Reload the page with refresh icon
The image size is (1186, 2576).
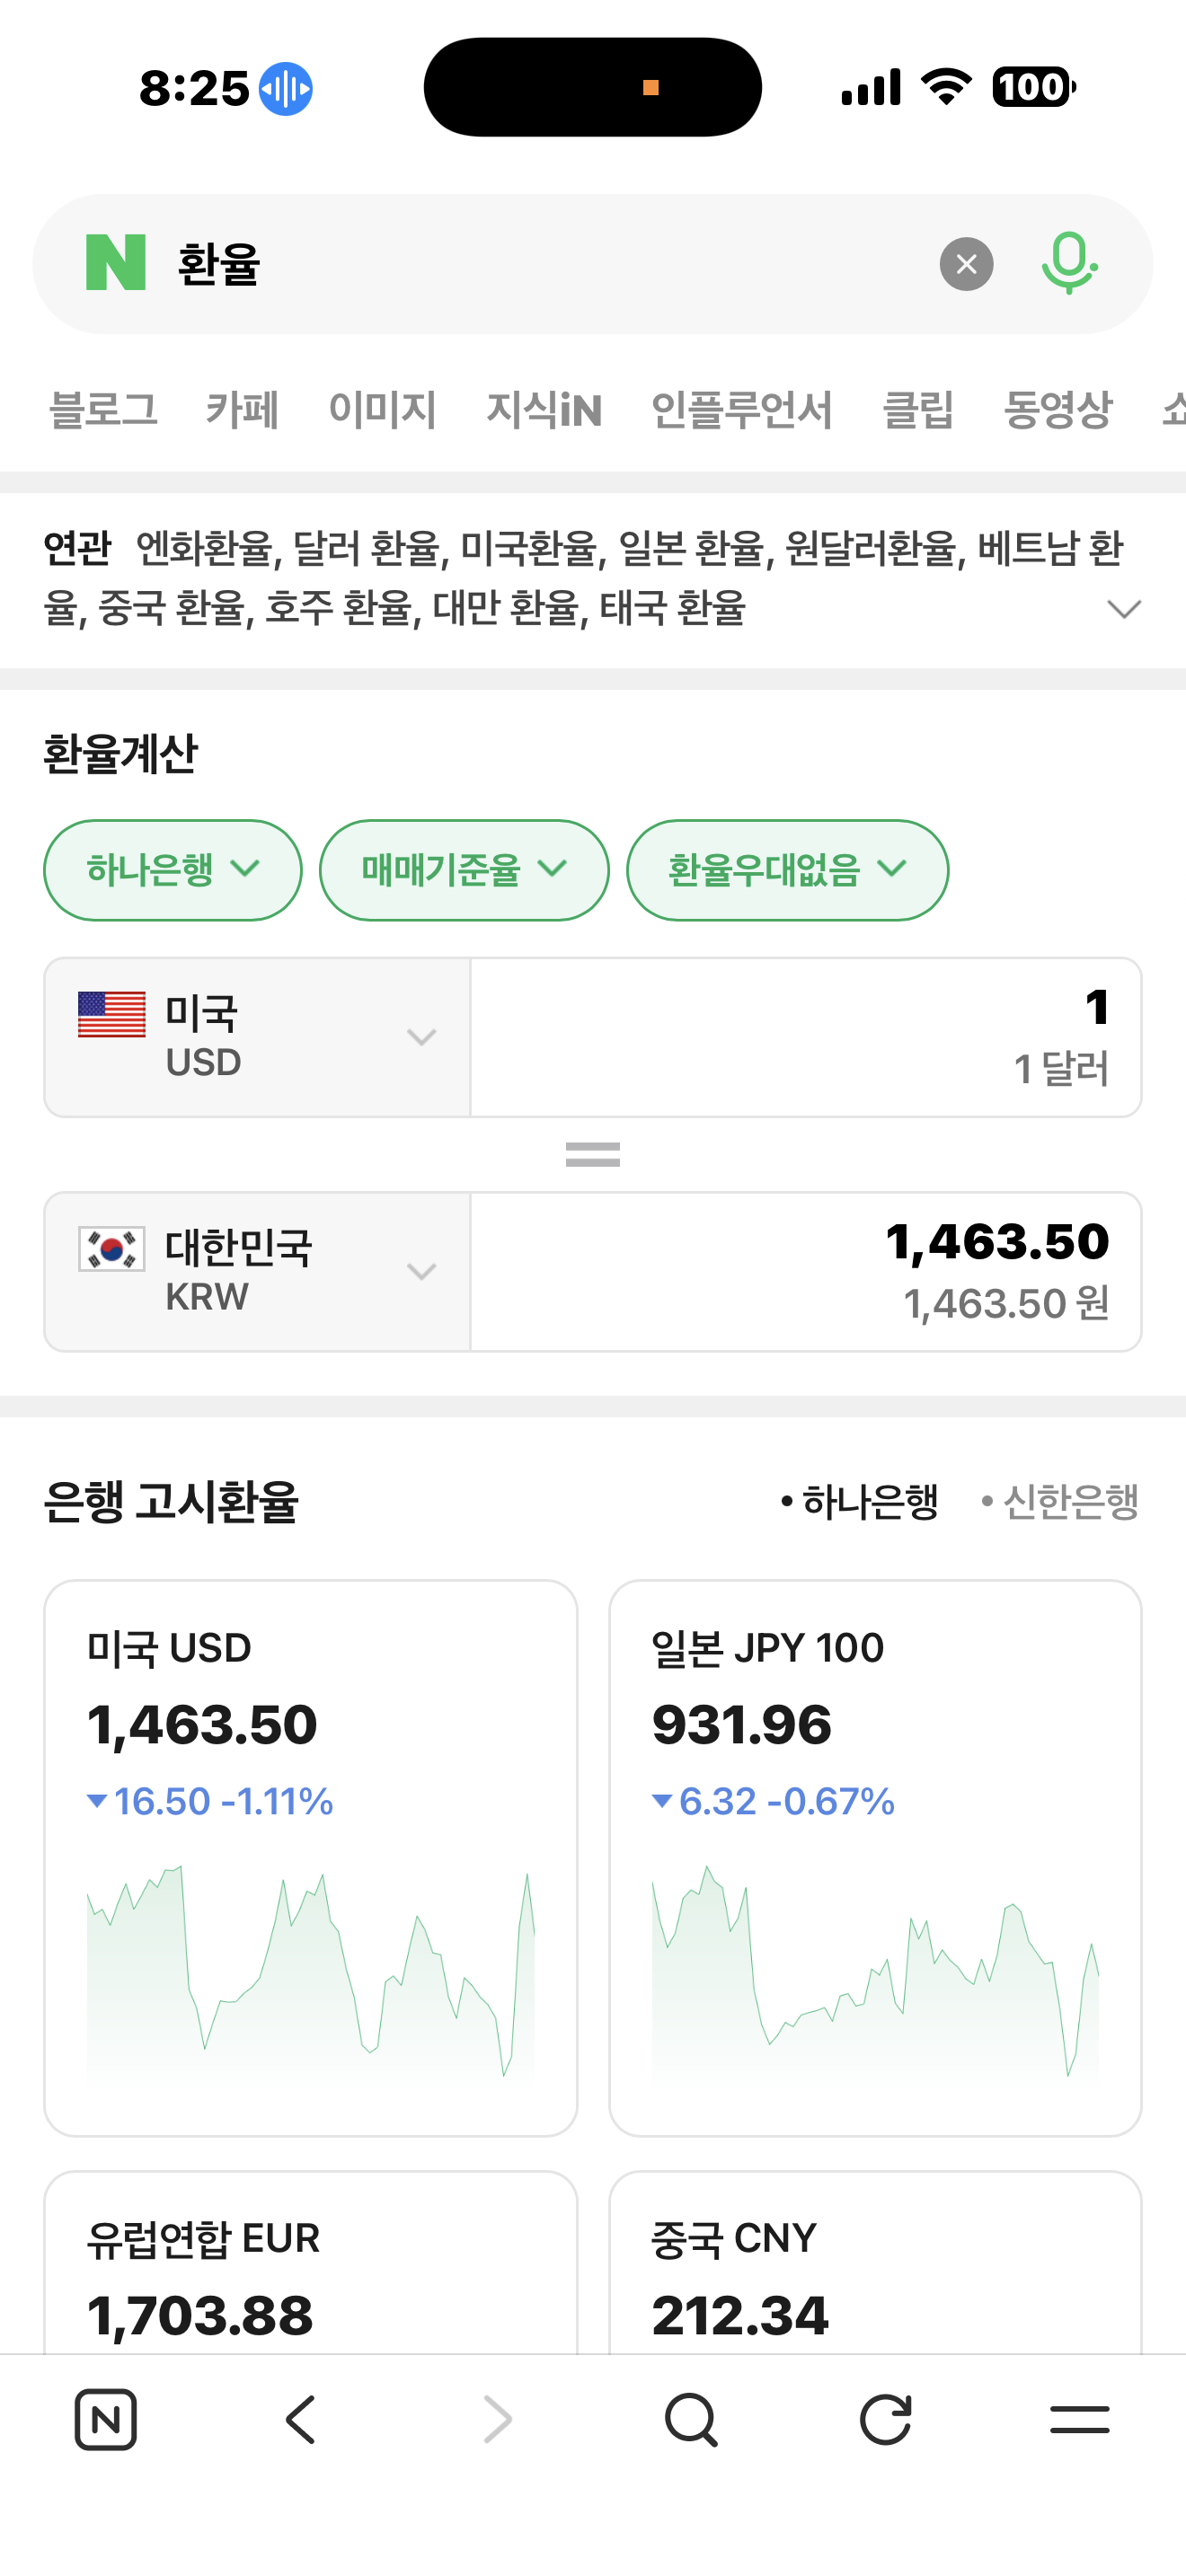tap(886, 2420)
